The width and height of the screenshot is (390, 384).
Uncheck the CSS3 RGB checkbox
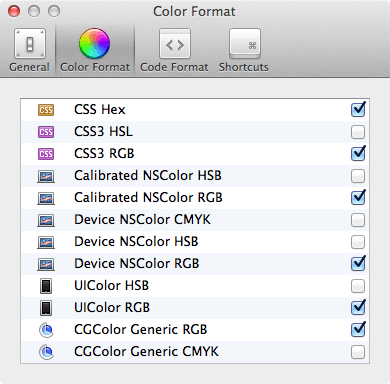click(358, 154)
